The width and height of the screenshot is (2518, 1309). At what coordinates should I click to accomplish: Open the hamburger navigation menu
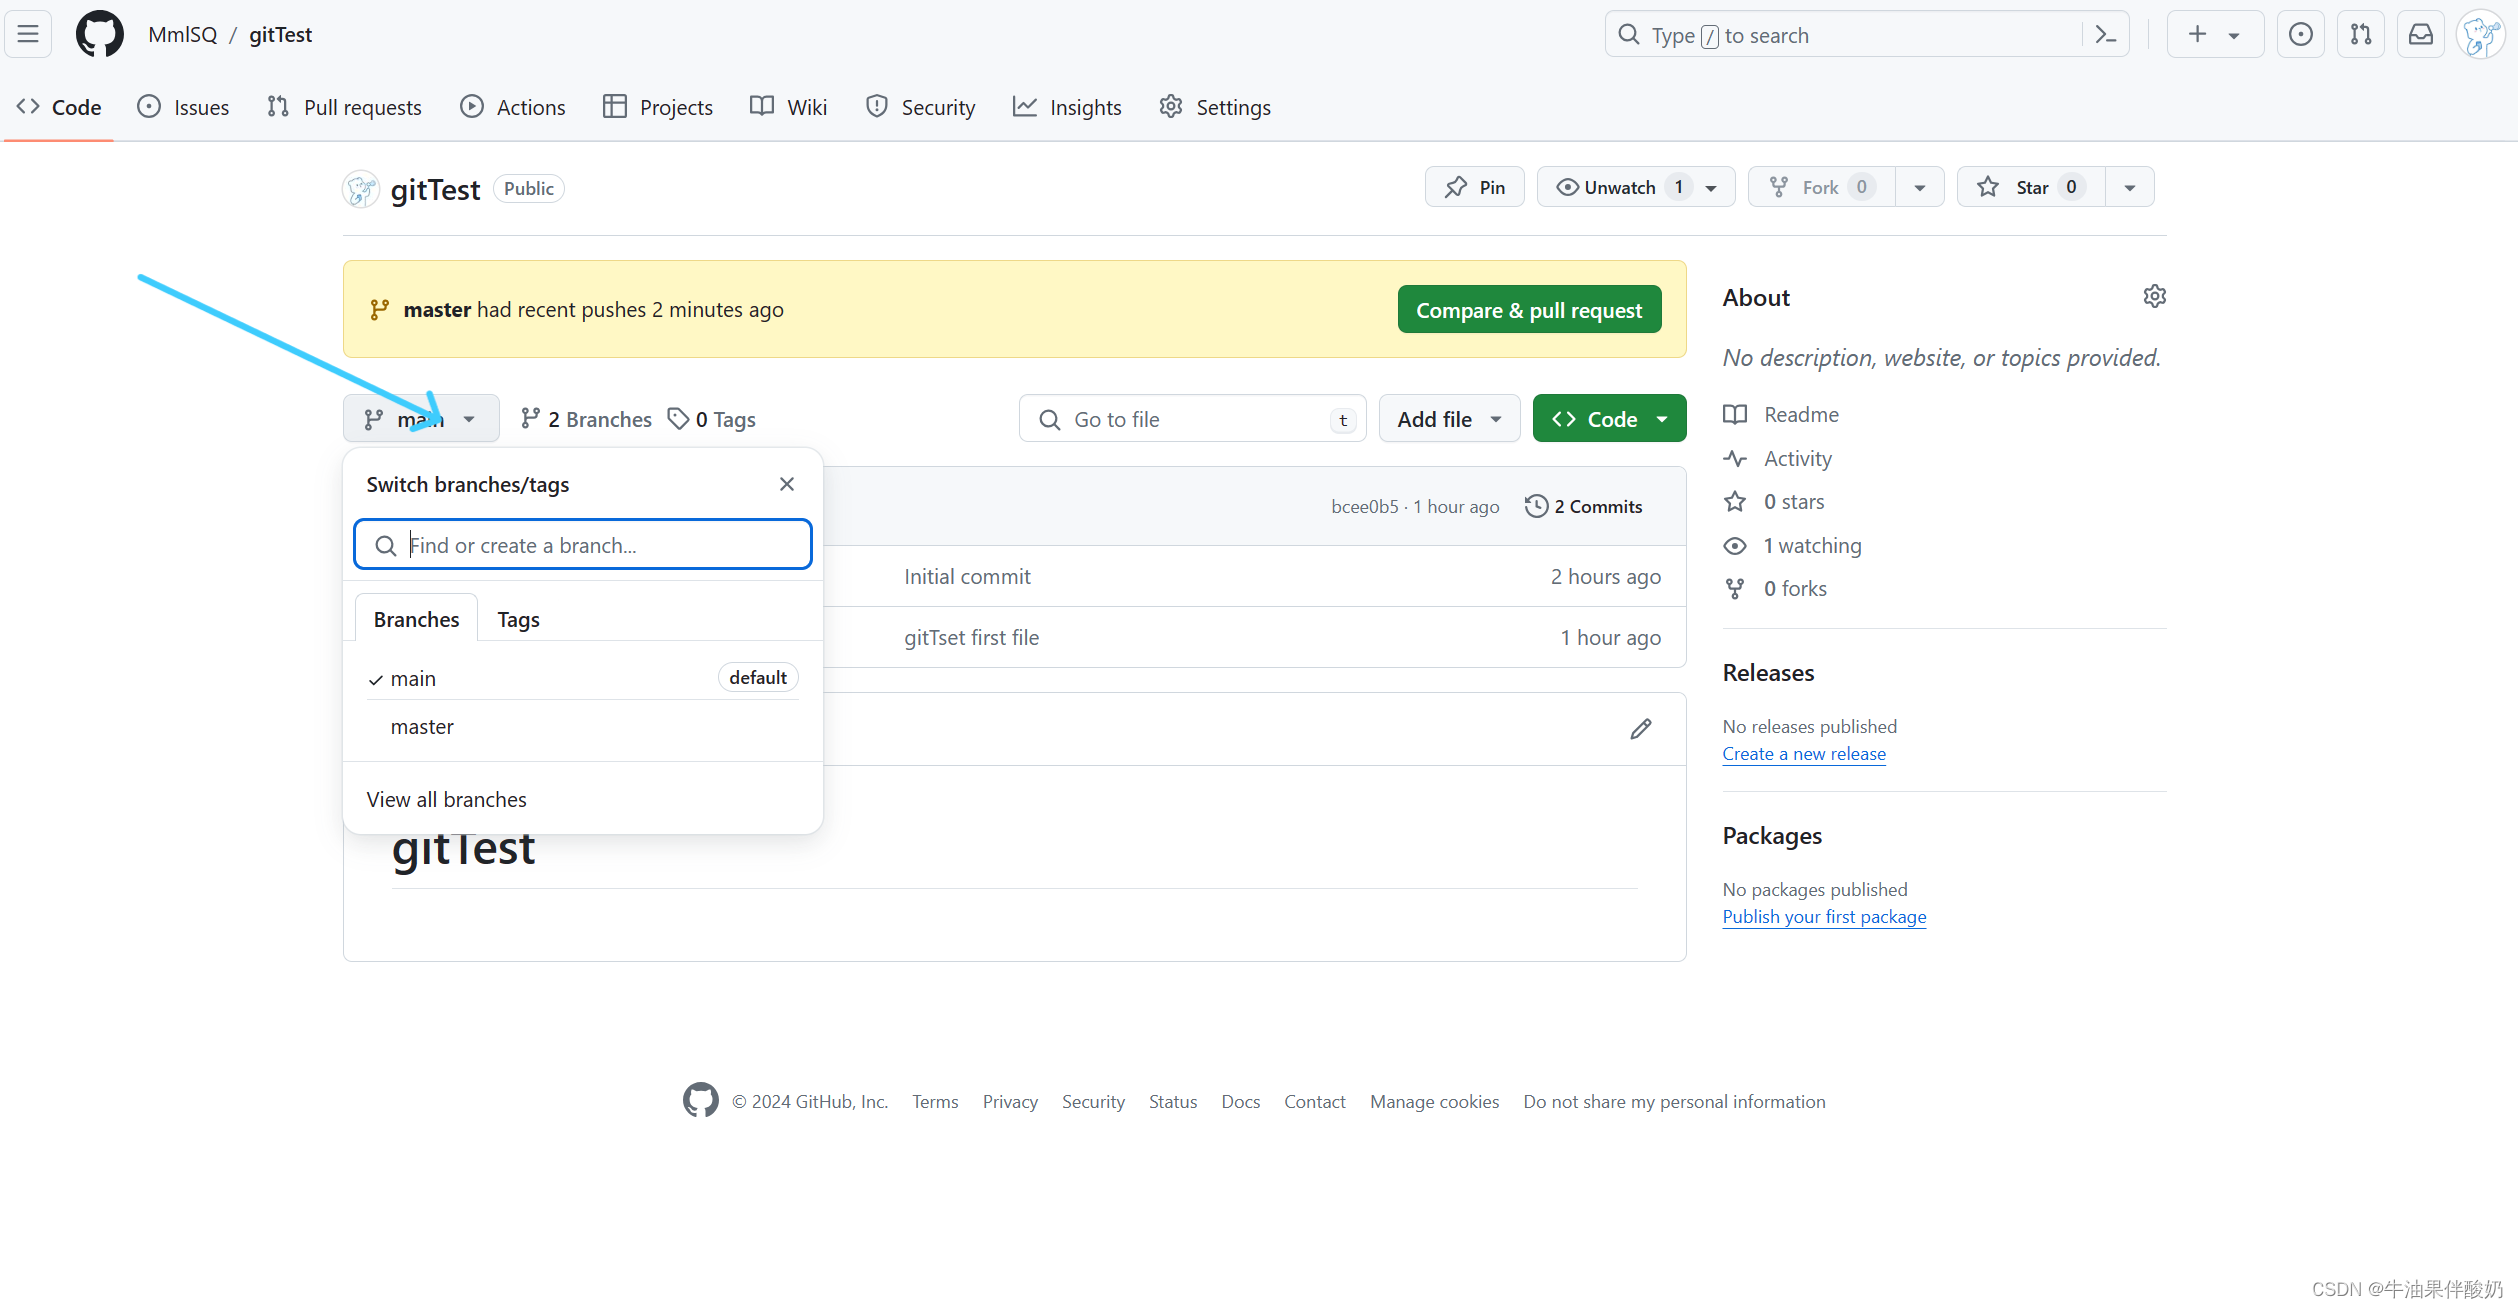[28, 34]
